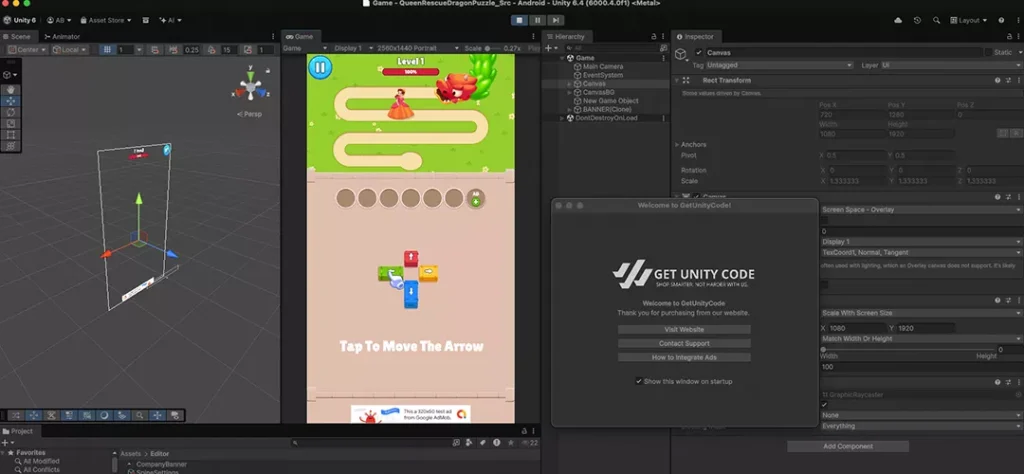Expand the BANNER(Clone) hierarchy item

pos(569,110)
